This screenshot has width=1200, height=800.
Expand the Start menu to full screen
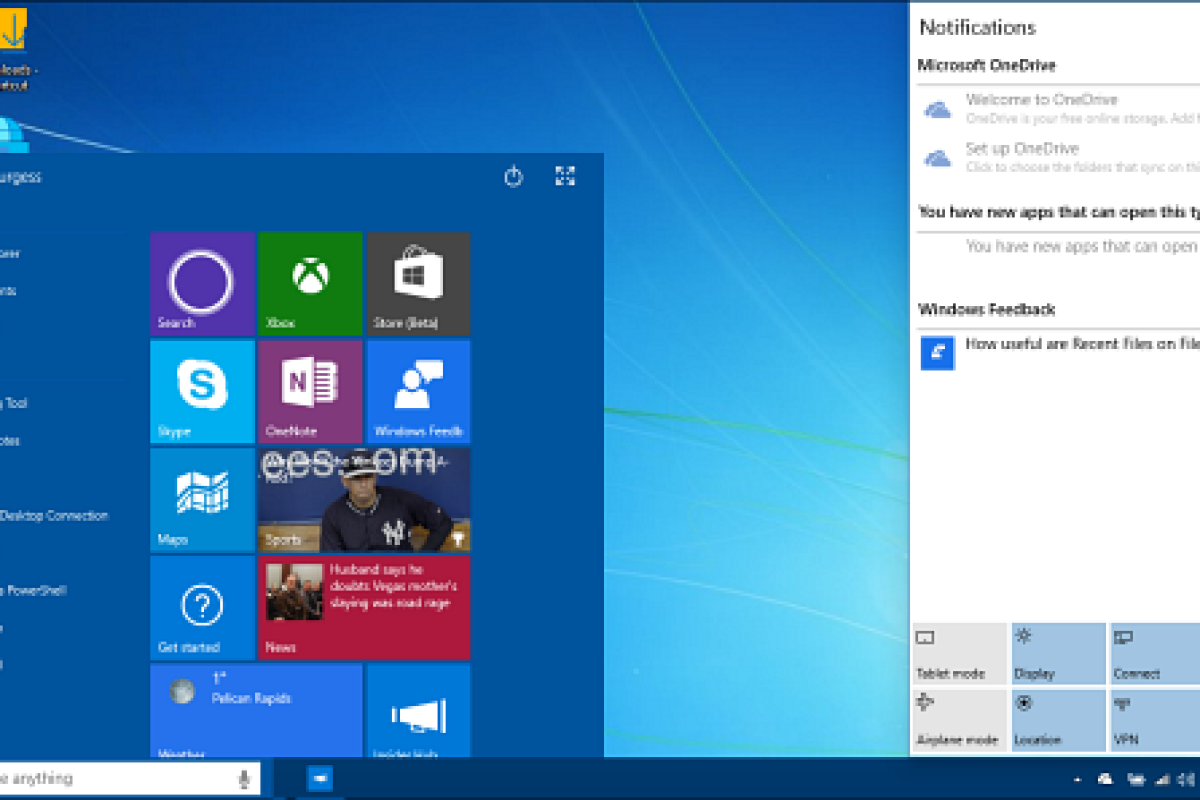tap(565, 176)
